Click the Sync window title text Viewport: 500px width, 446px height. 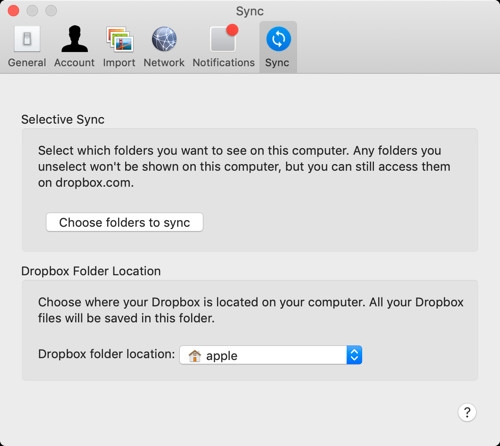tap(250, 11)
